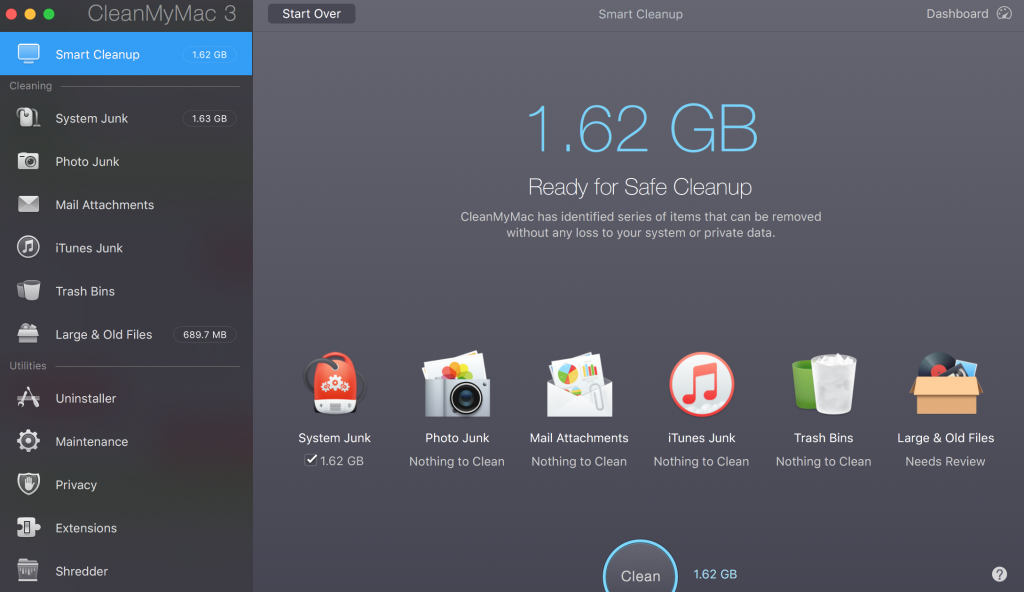This screenshot has height=592, width=1024.
Task: Click the Extensions label in sidebar
Action: [x=86, y=527]
